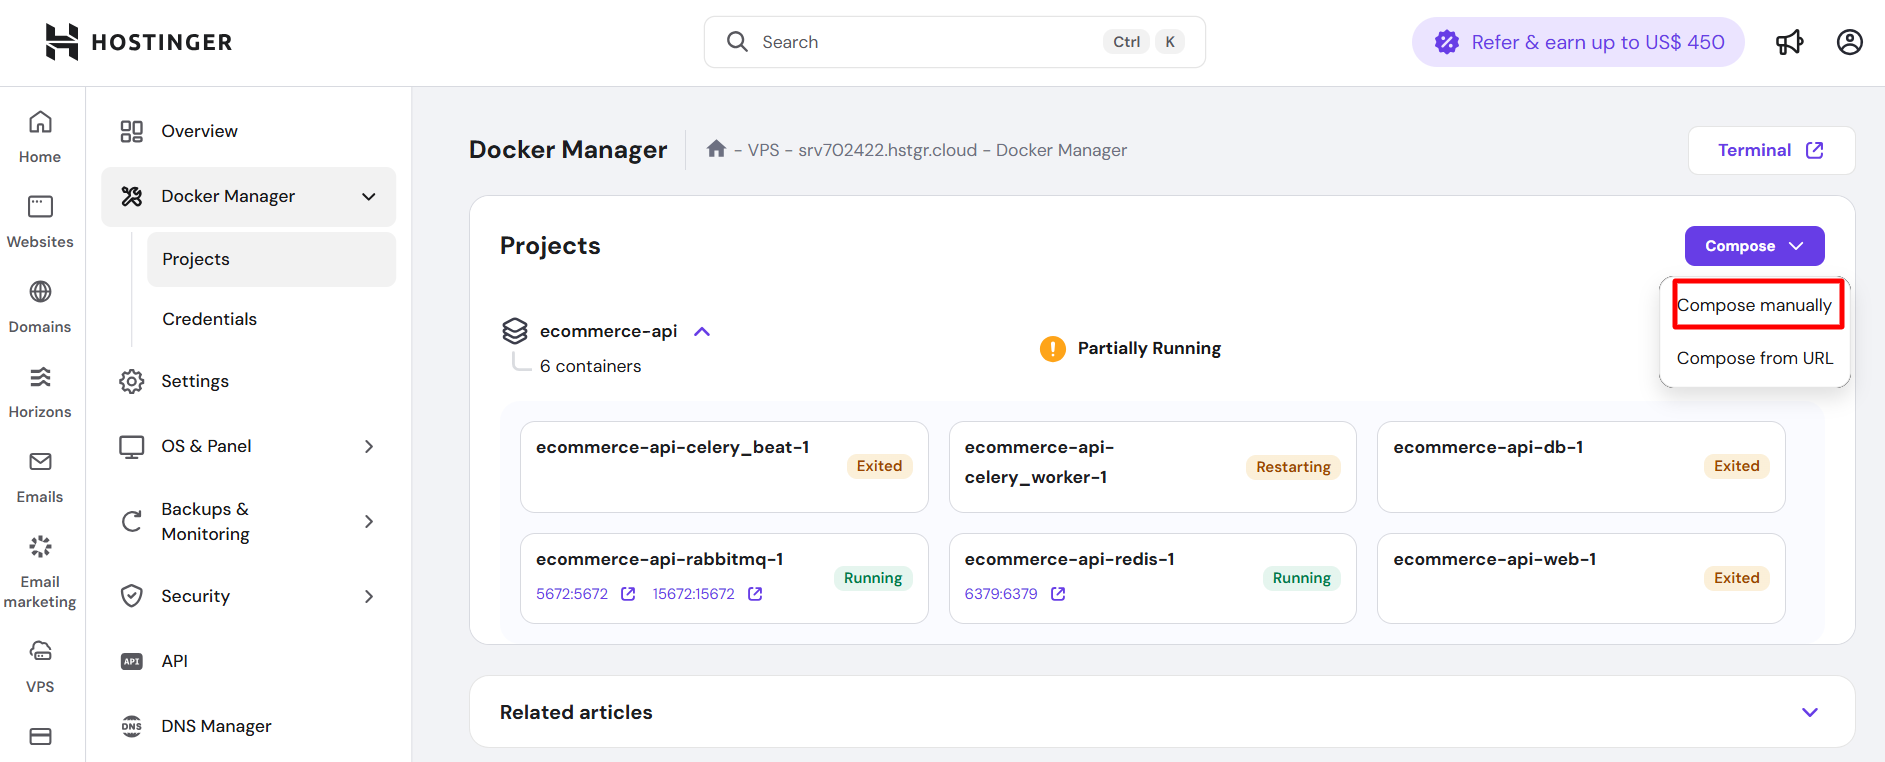Open Email marketing section

(40, 572)
